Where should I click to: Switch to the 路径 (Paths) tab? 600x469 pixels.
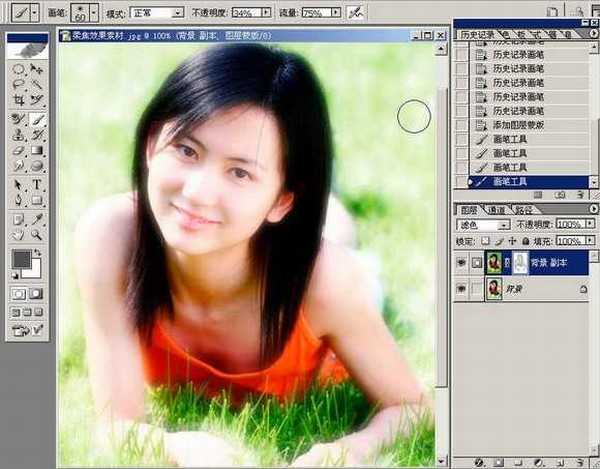click(521, 211)
